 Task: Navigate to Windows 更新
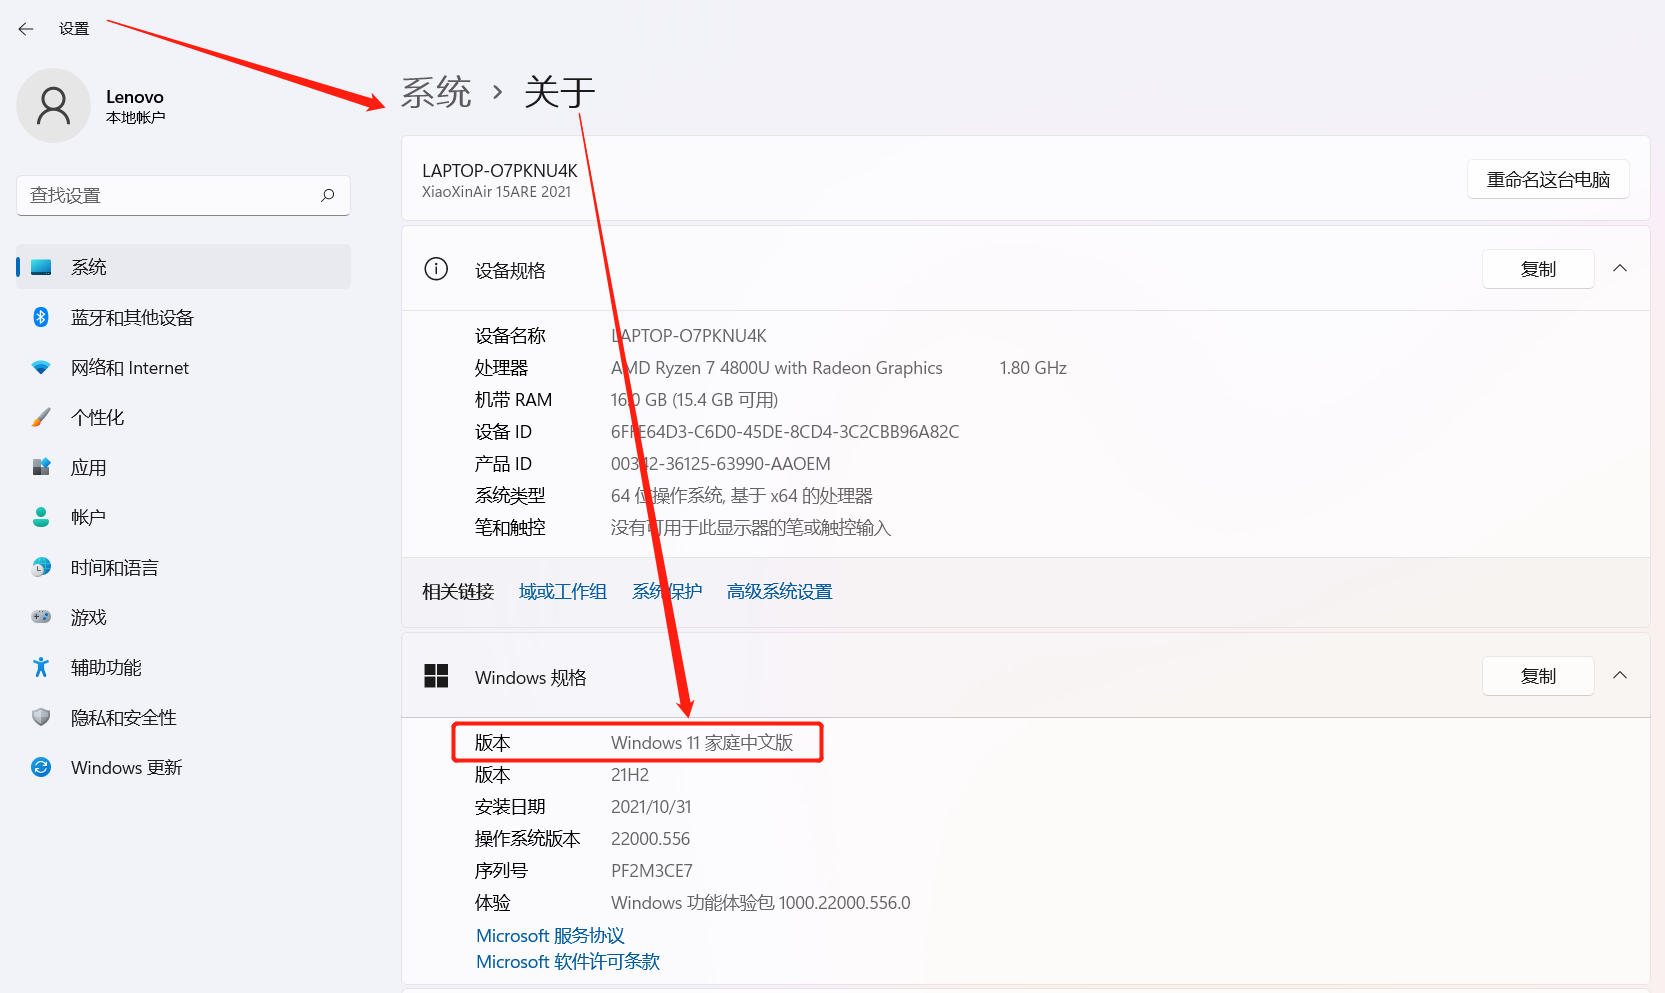coord(183,767)
